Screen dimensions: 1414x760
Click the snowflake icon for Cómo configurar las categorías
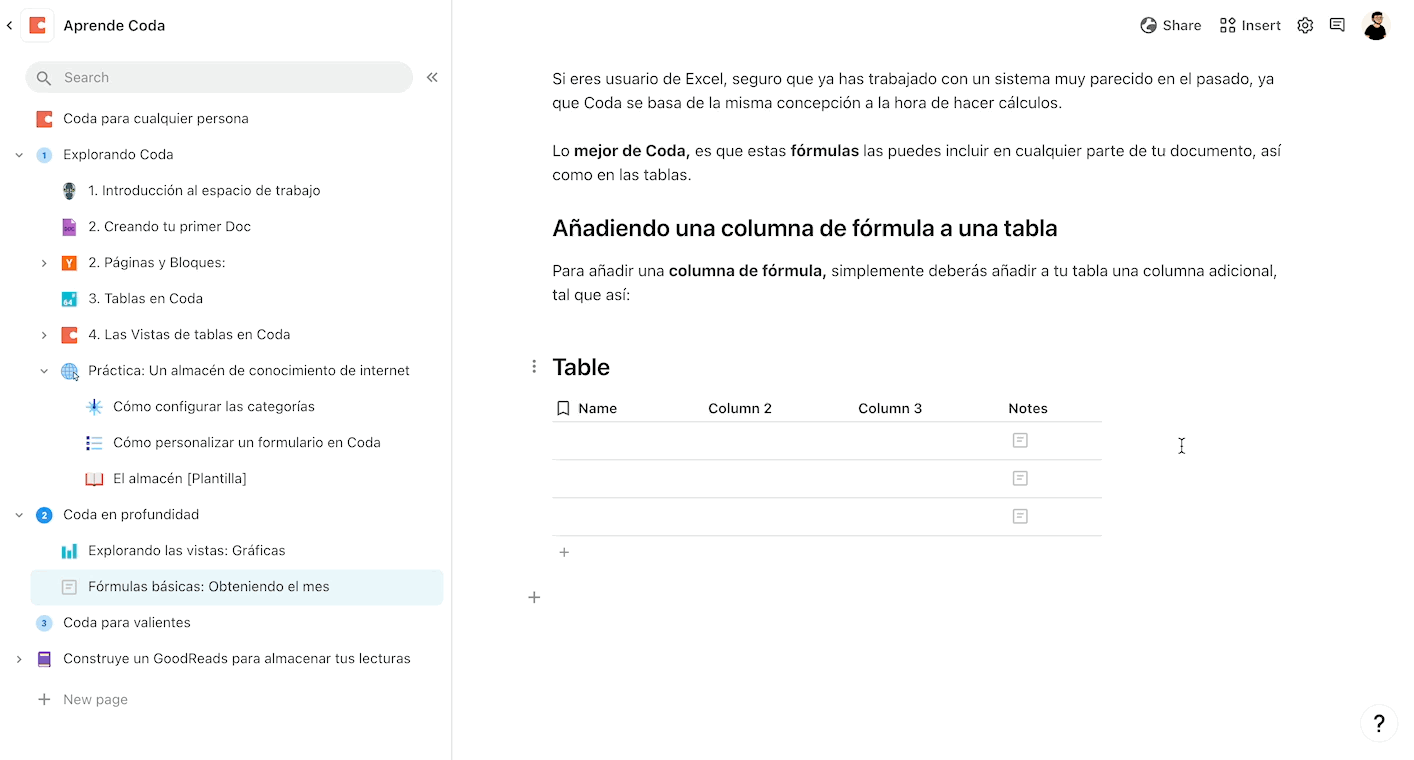[x=94, y=407]
